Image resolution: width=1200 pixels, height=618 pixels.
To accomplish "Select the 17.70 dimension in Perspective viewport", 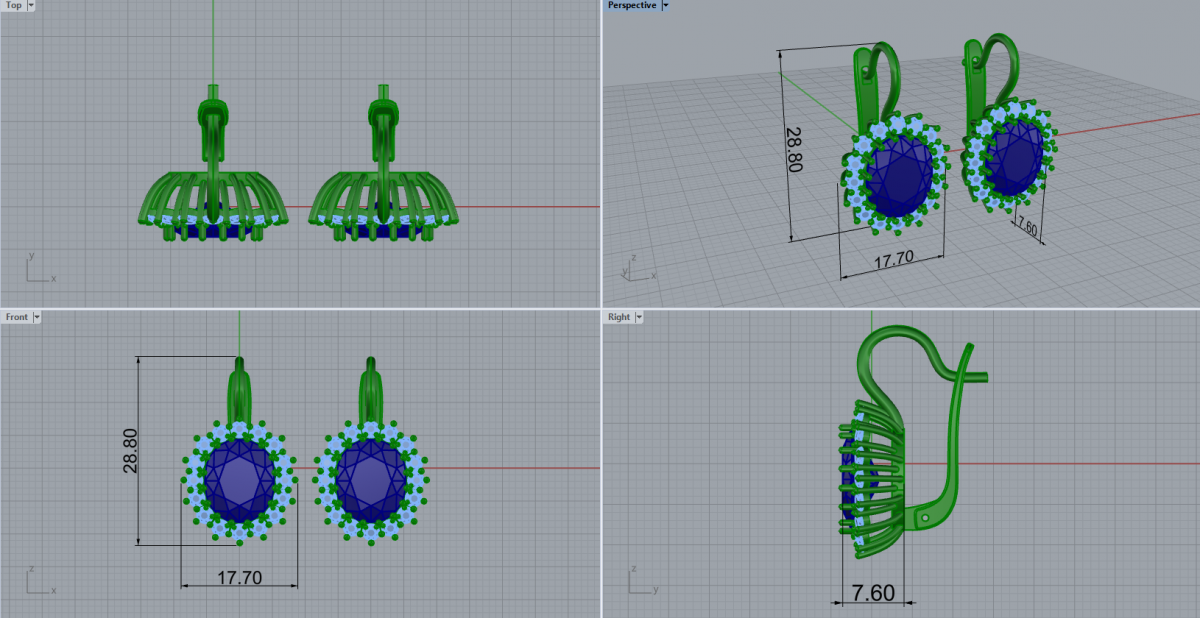I will [892, 259].
